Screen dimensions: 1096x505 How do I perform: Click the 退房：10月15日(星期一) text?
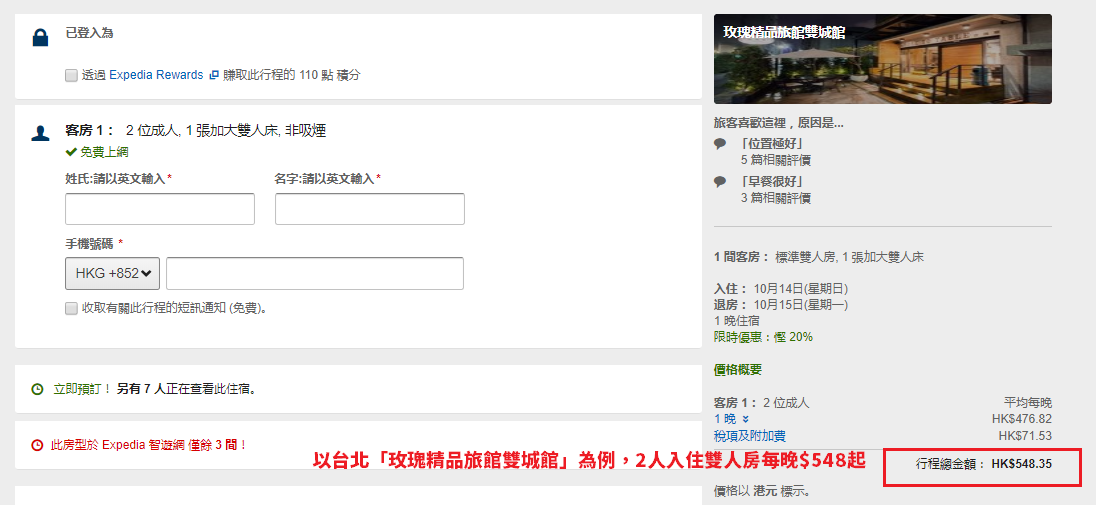point(781,305)
